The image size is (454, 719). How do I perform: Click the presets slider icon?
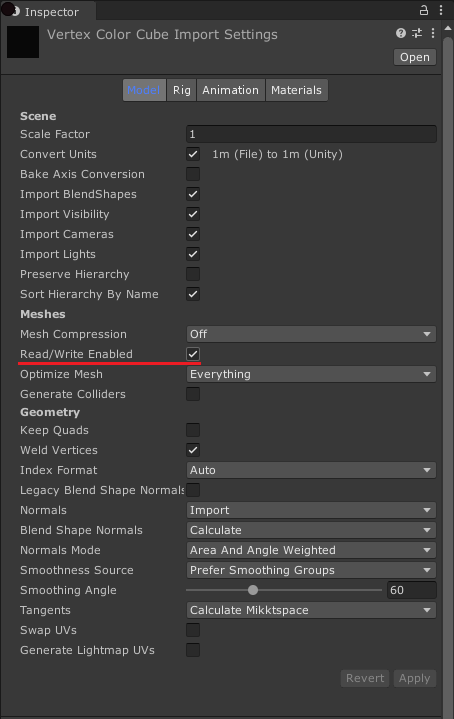[417, 33]
